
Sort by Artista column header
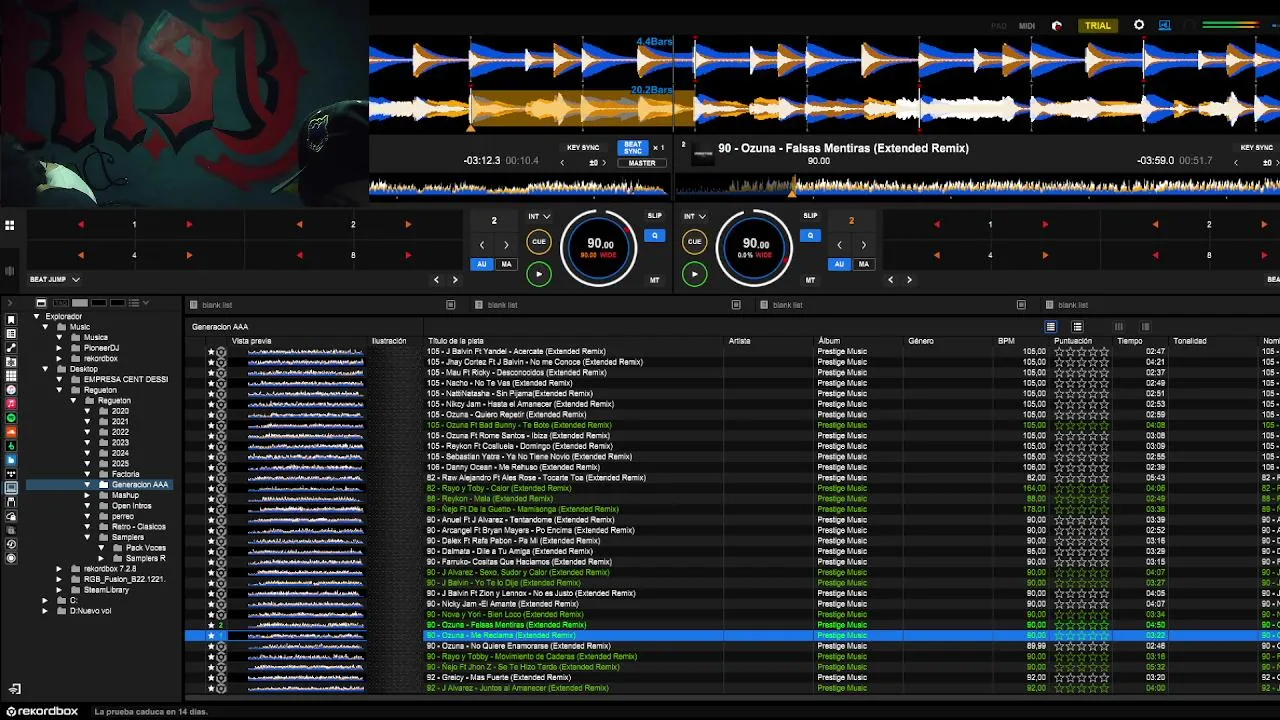[x=740, y=341]
